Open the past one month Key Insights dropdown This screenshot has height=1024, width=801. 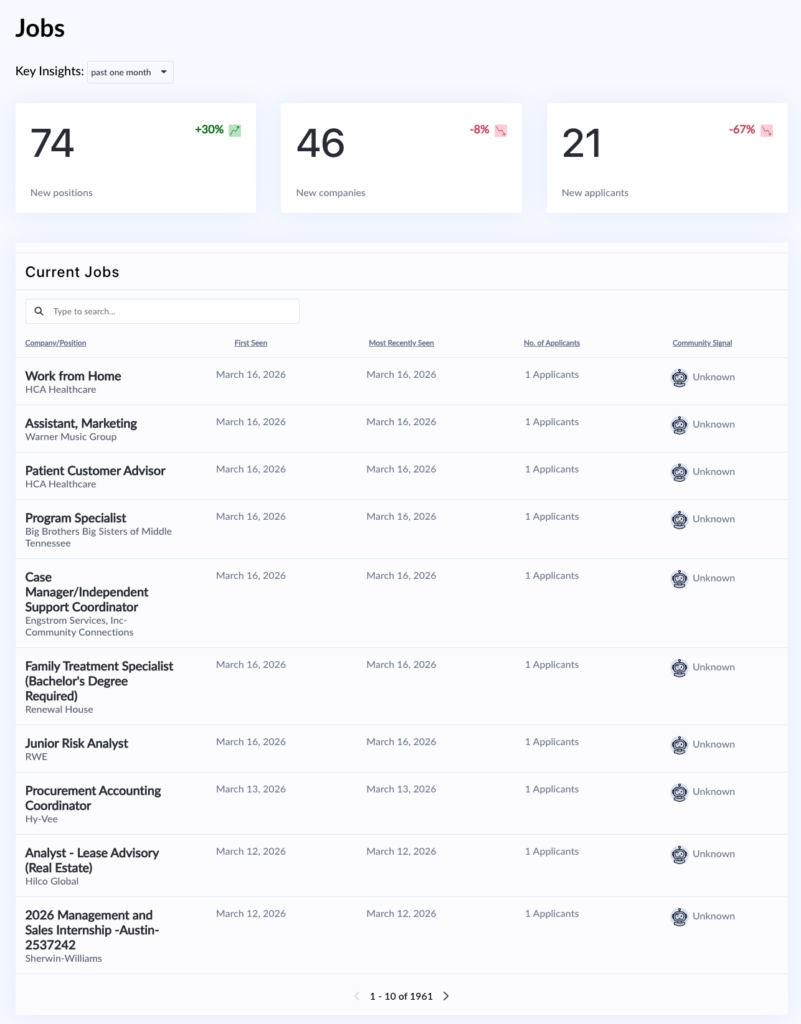click(130, 71)
